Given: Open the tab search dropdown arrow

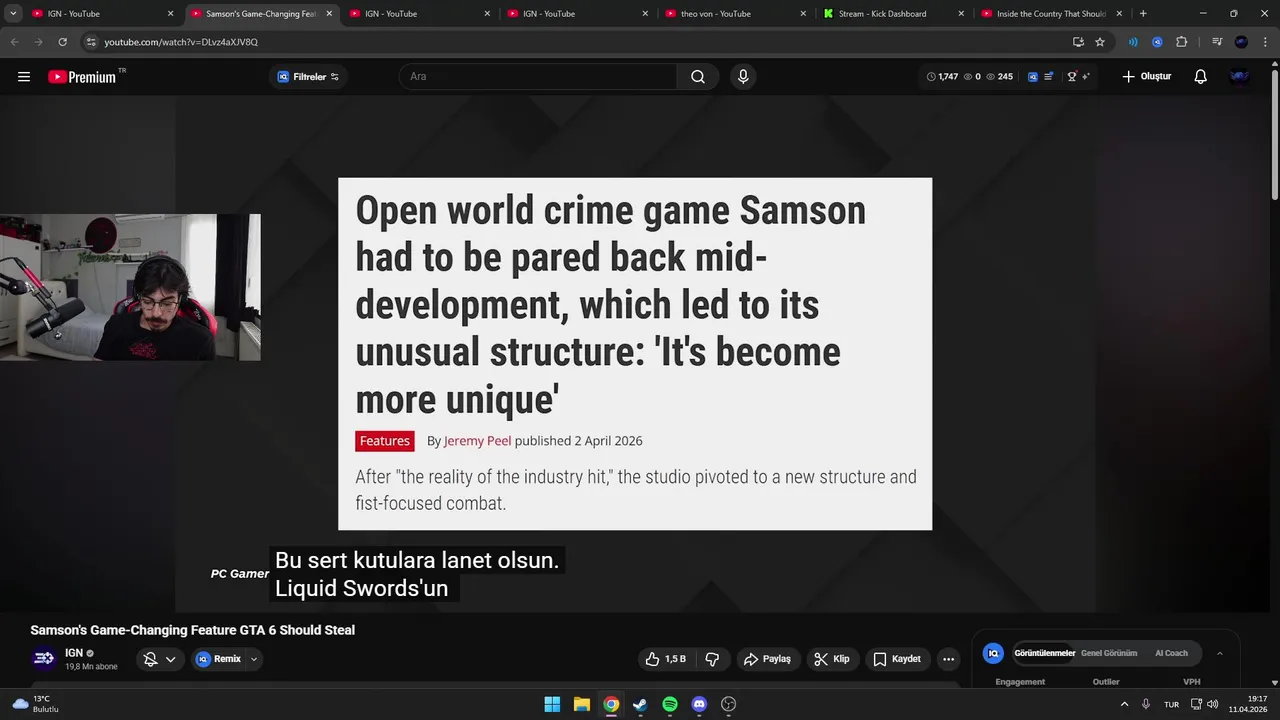Looking at the screenshot, I should click(13, 14).
